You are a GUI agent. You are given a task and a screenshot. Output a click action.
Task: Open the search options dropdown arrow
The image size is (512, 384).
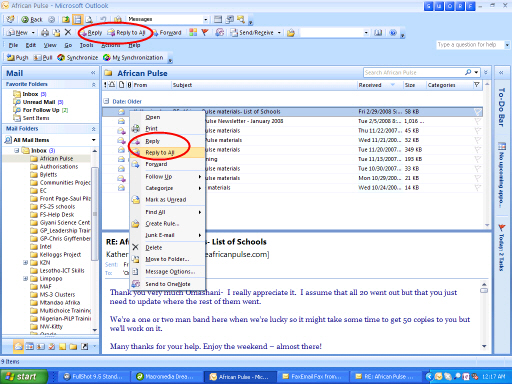[x=476, y=72]
